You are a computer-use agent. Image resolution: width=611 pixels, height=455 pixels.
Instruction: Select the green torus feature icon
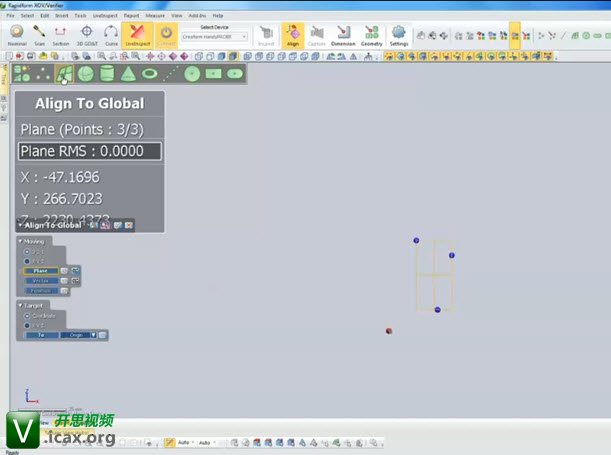(149, 73)
